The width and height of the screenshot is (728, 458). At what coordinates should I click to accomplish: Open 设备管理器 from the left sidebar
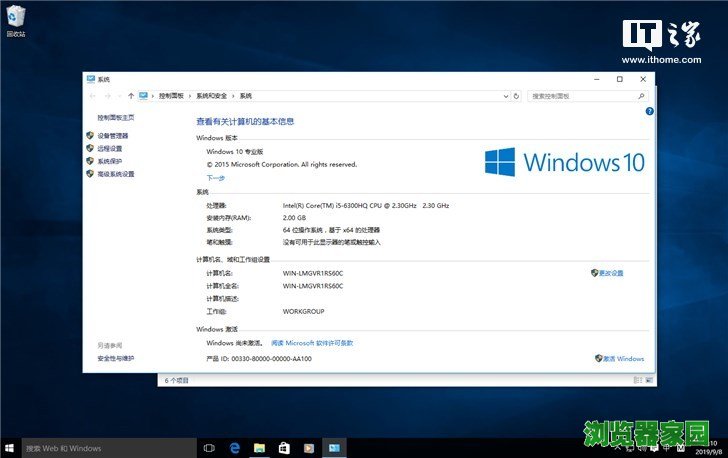tap(112, 135)
